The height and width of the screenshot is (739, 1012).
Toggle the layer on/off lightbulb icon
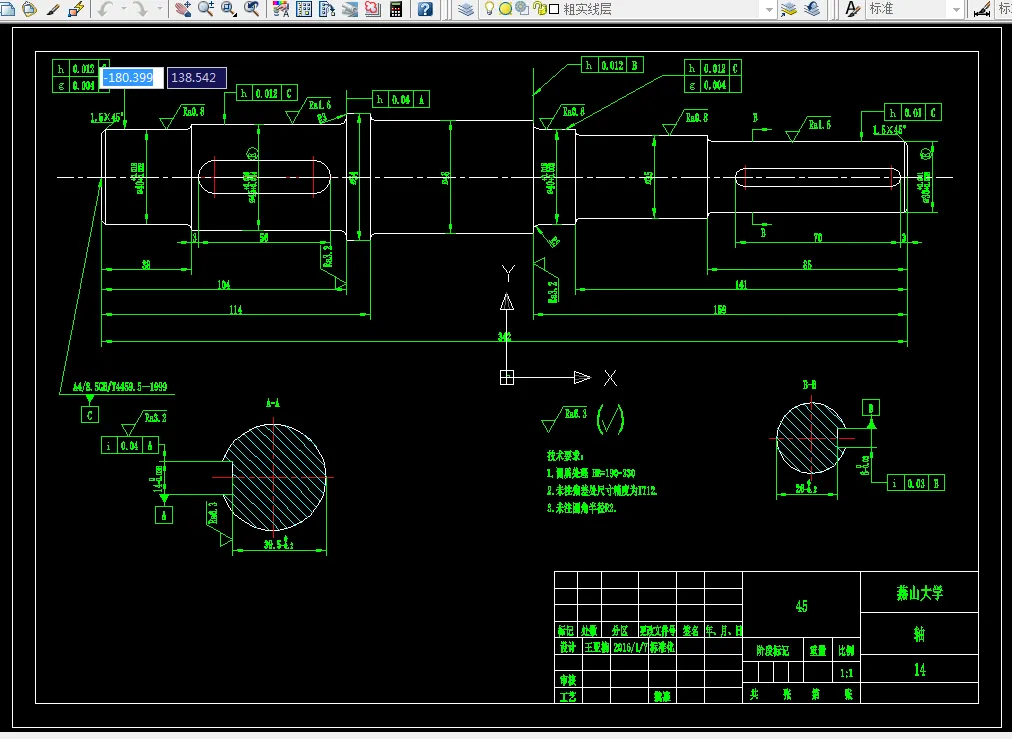489,8
